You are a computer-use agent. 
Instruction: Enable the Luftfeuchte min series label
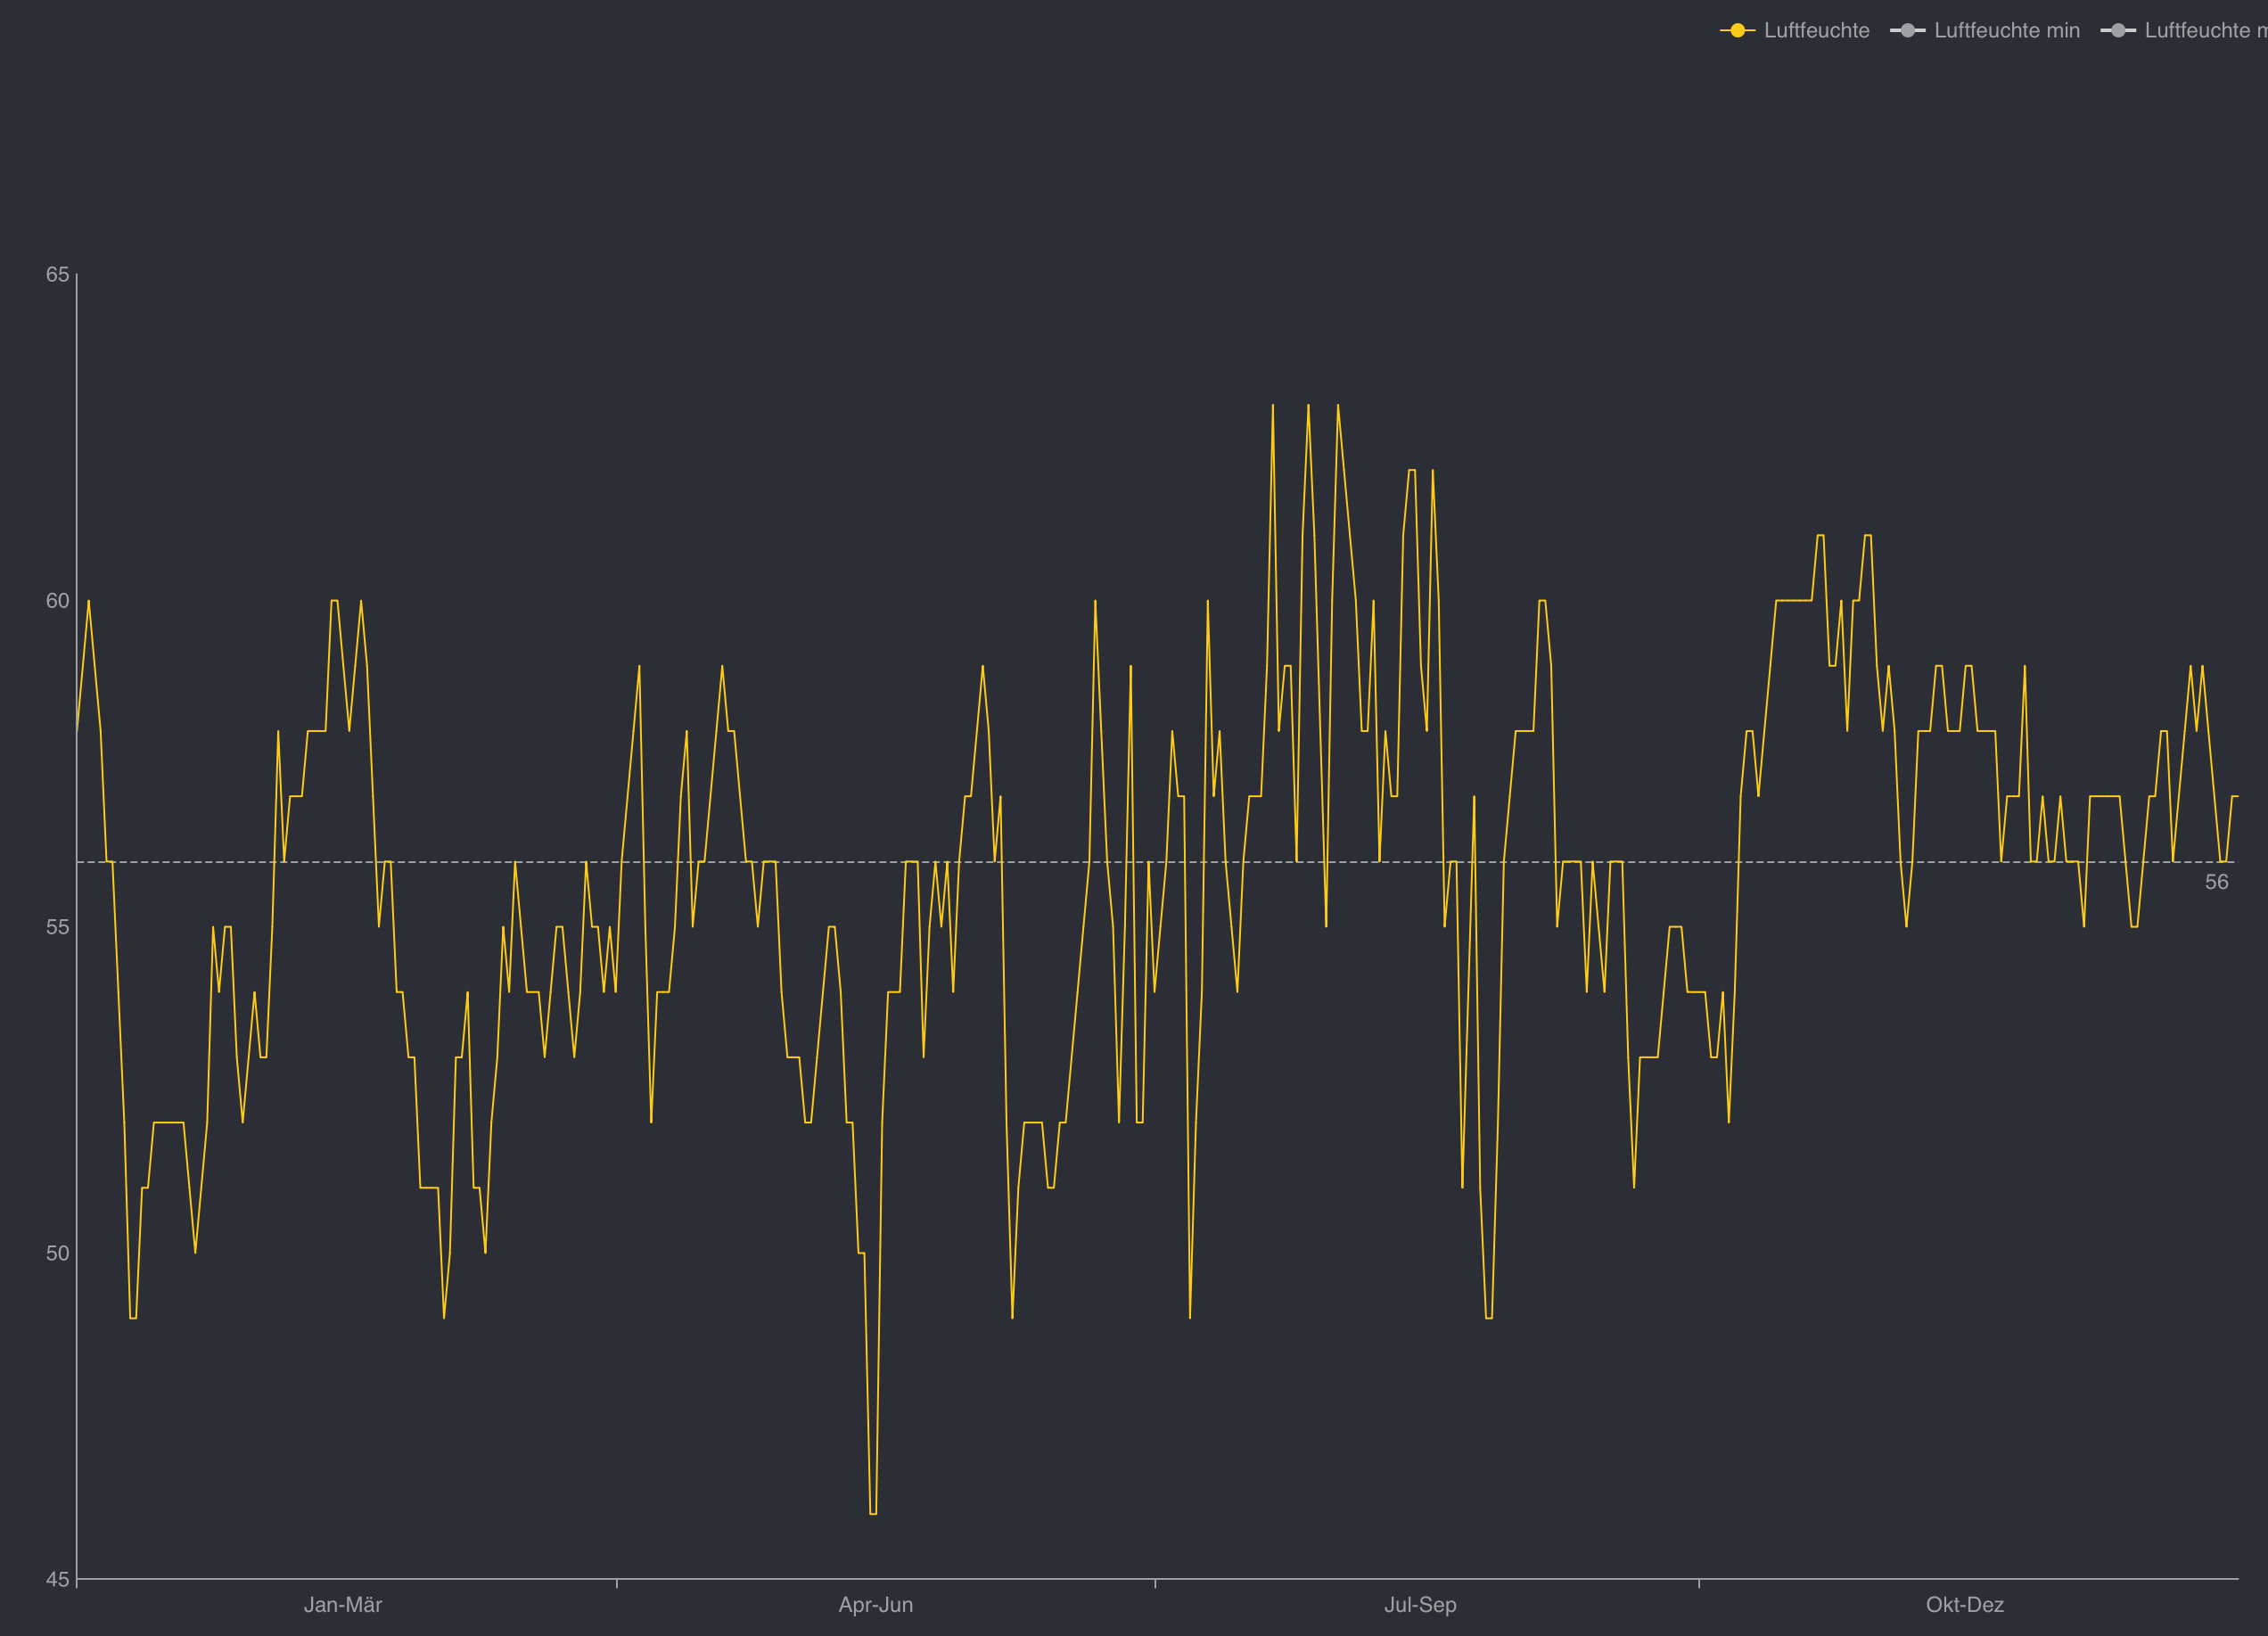tap(2006, 31)
